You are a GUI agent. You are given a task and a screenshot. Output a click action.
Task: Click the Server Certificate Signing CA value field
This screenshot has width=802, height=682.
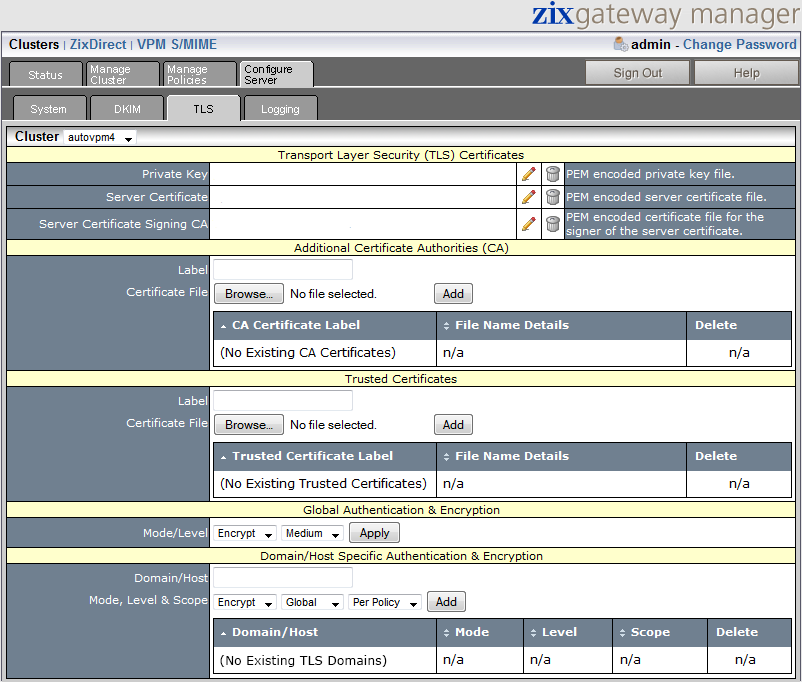click(363, 224)
